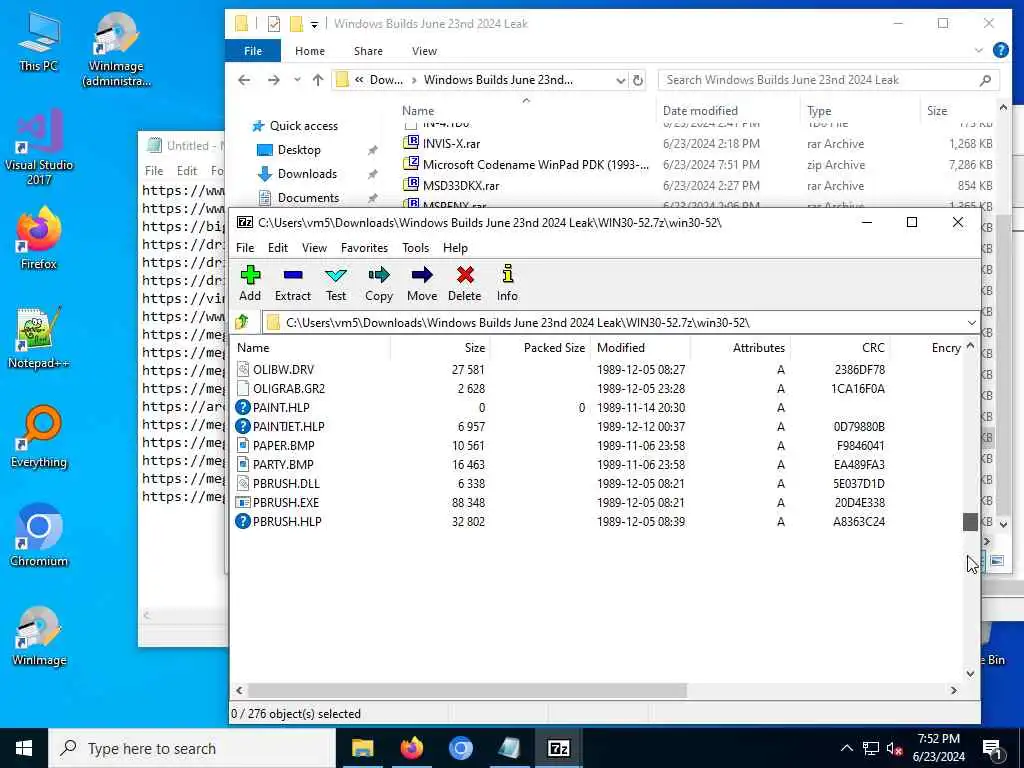Refresh the Explorer address bar
This screenshot has height=768, width=1024.
[638, 80]
